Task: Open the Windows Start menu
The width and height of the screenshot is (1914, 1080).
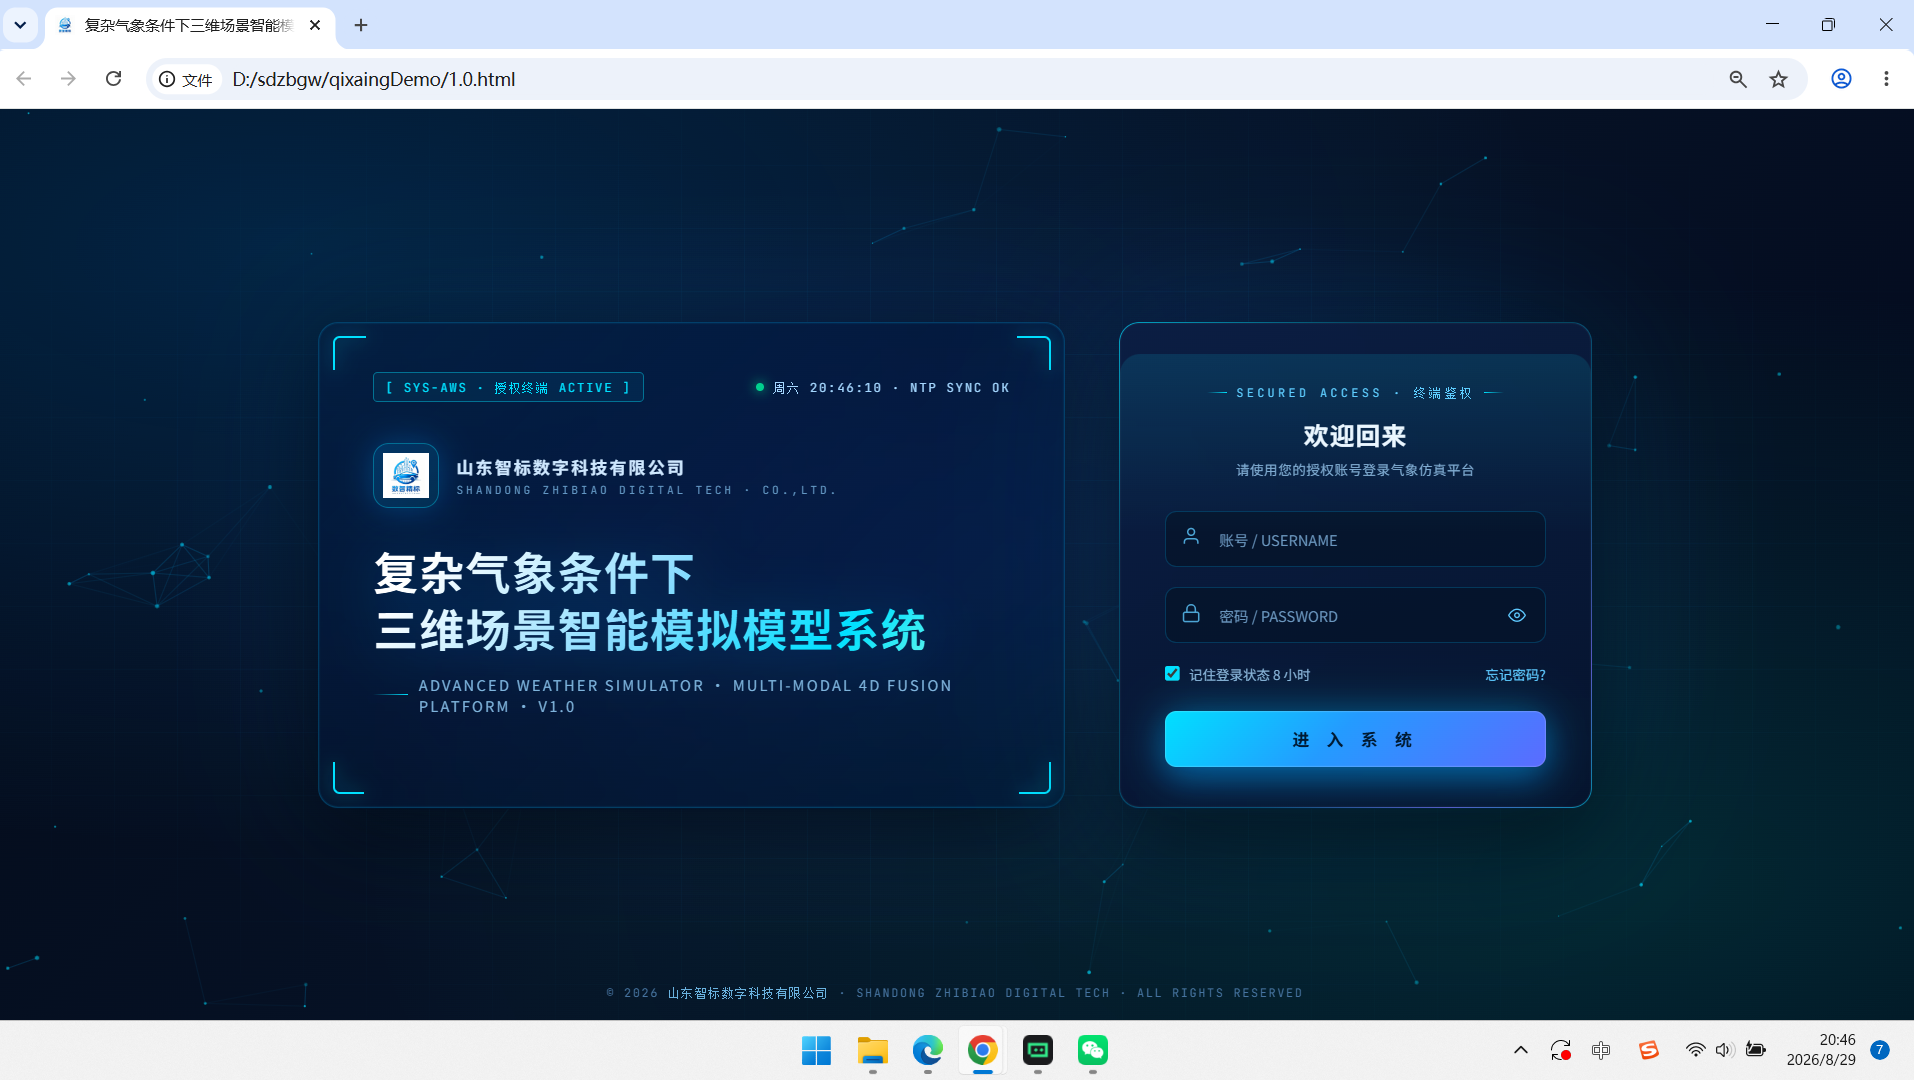Action: click(816, 1050)
